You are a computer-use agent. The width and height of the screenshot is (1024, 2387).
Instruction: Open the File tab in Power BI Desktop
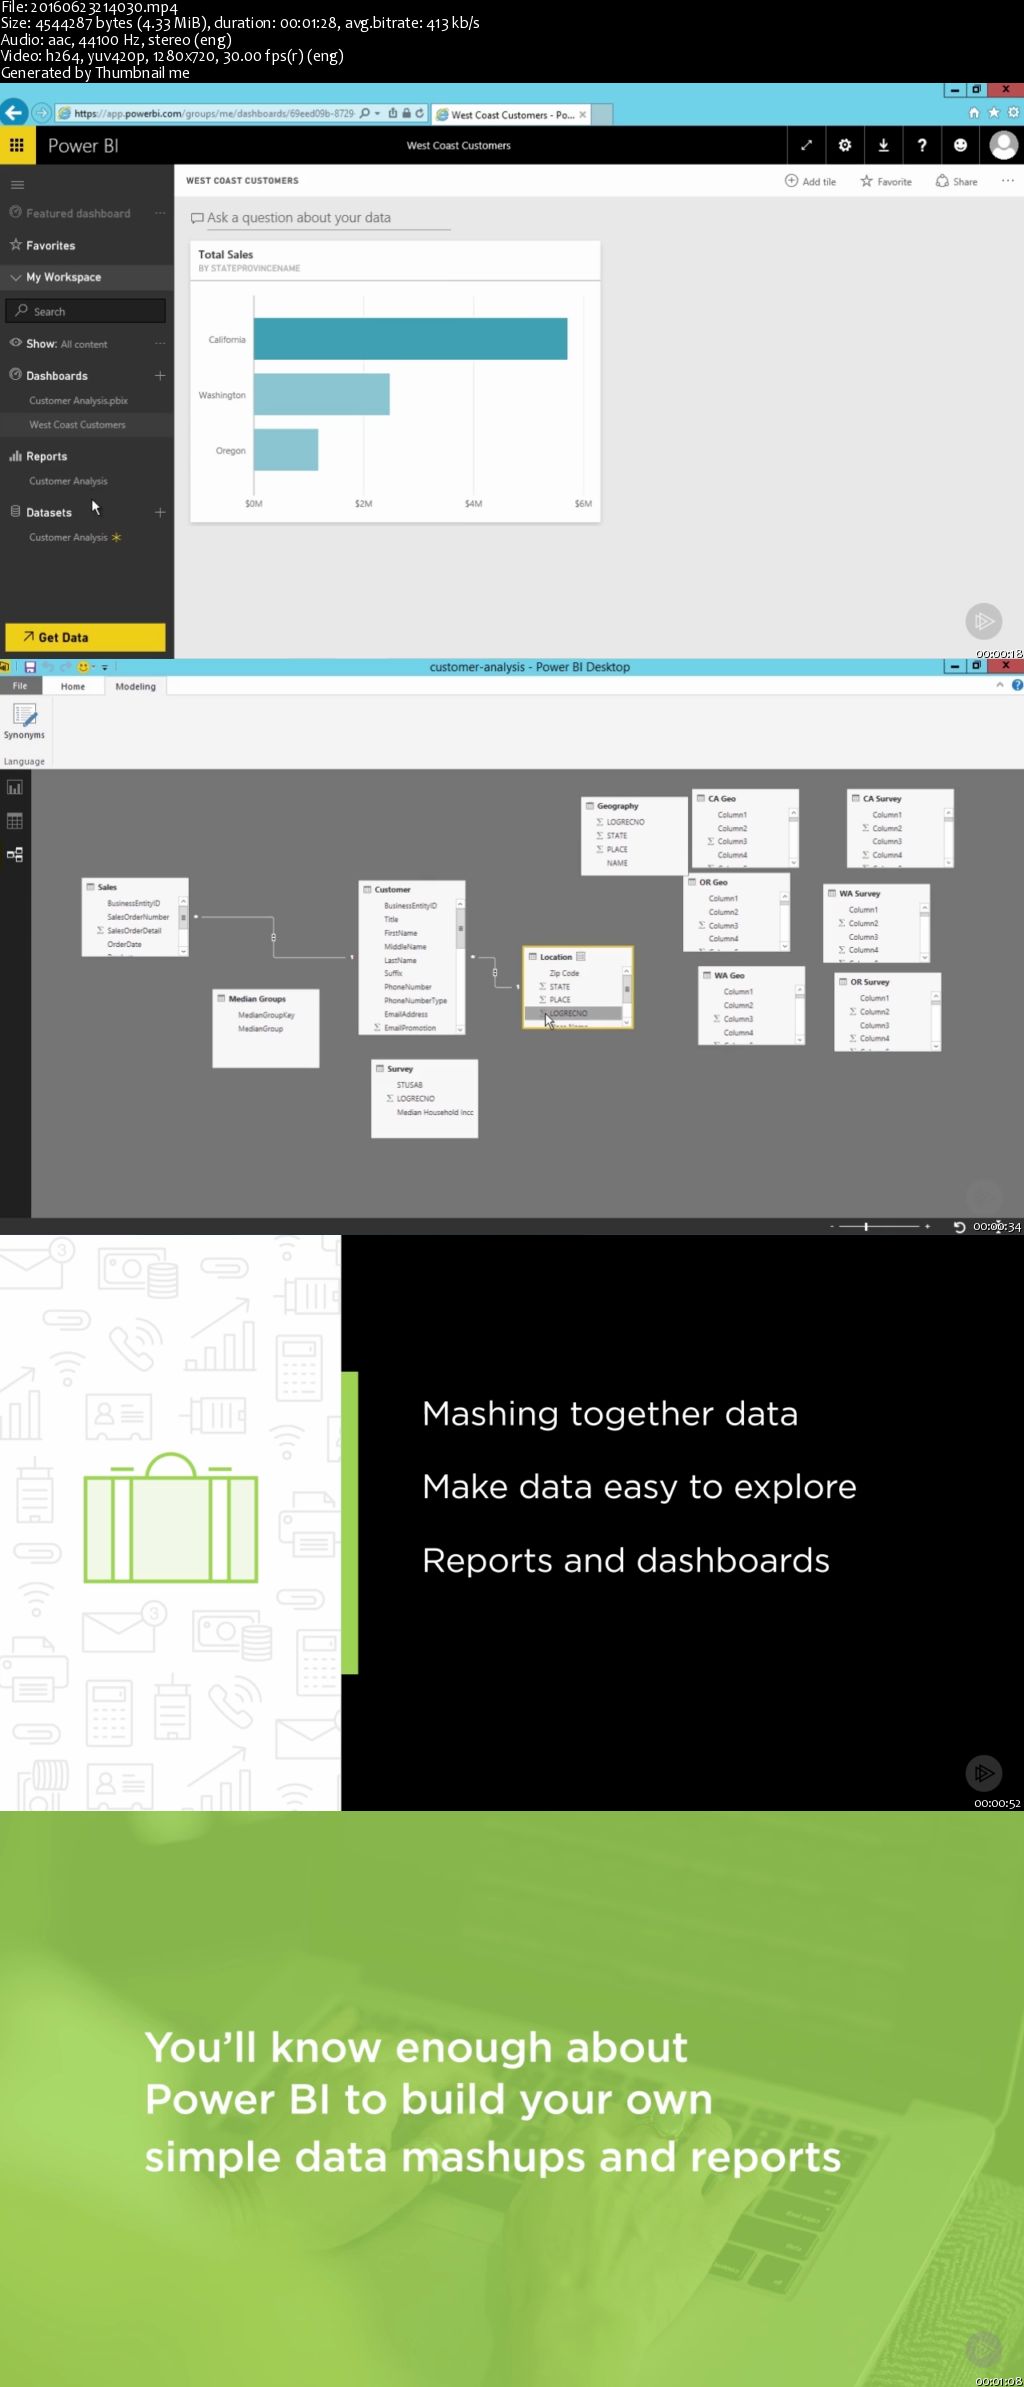(20, 686)
